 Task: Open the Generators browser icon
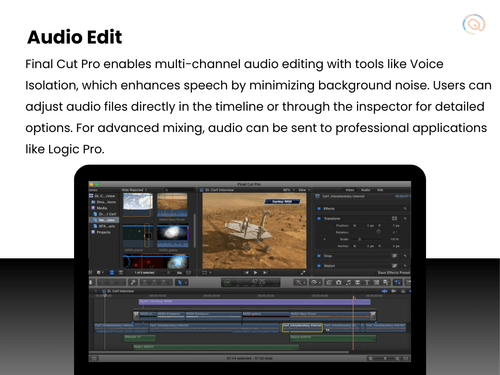(x=376, y=282)
